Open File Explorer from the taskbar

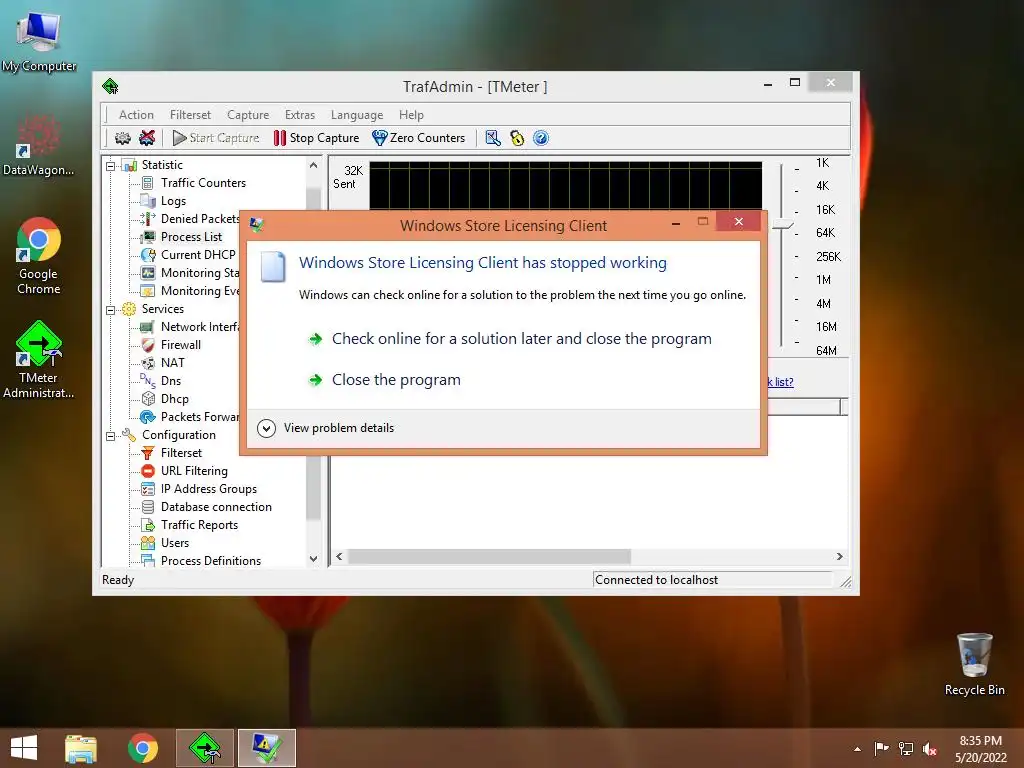(x=81, y=748)
